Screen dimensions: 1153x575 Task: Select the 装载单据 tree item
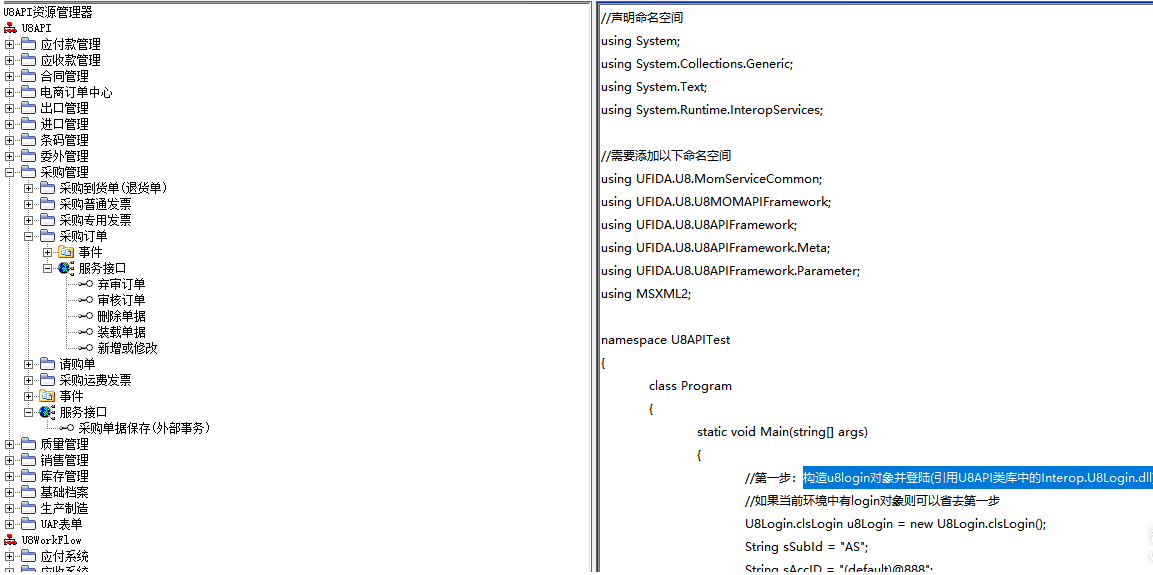121,332
